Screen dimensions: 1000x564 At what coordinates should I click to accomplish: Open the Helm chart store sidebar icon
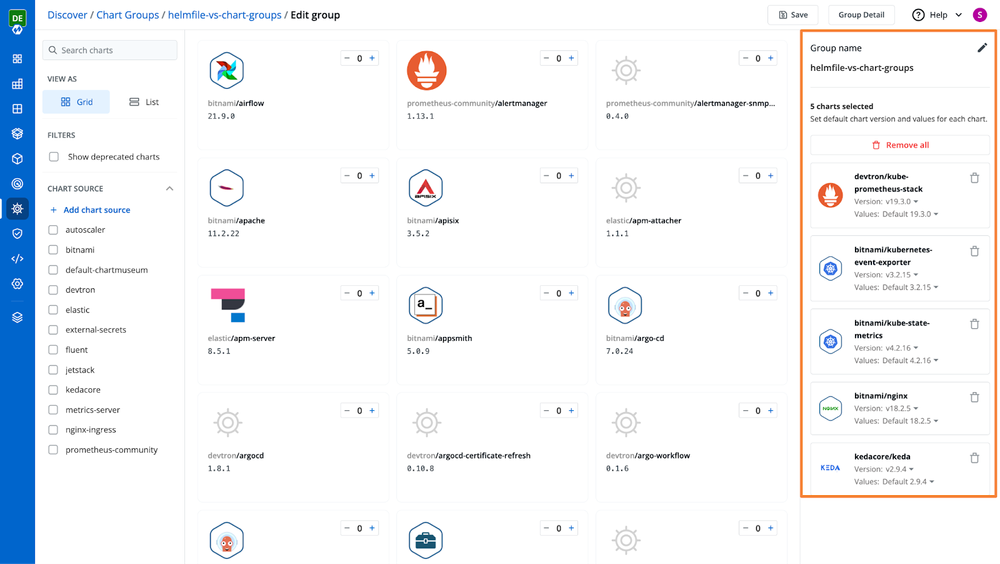[x=17, y=209]
